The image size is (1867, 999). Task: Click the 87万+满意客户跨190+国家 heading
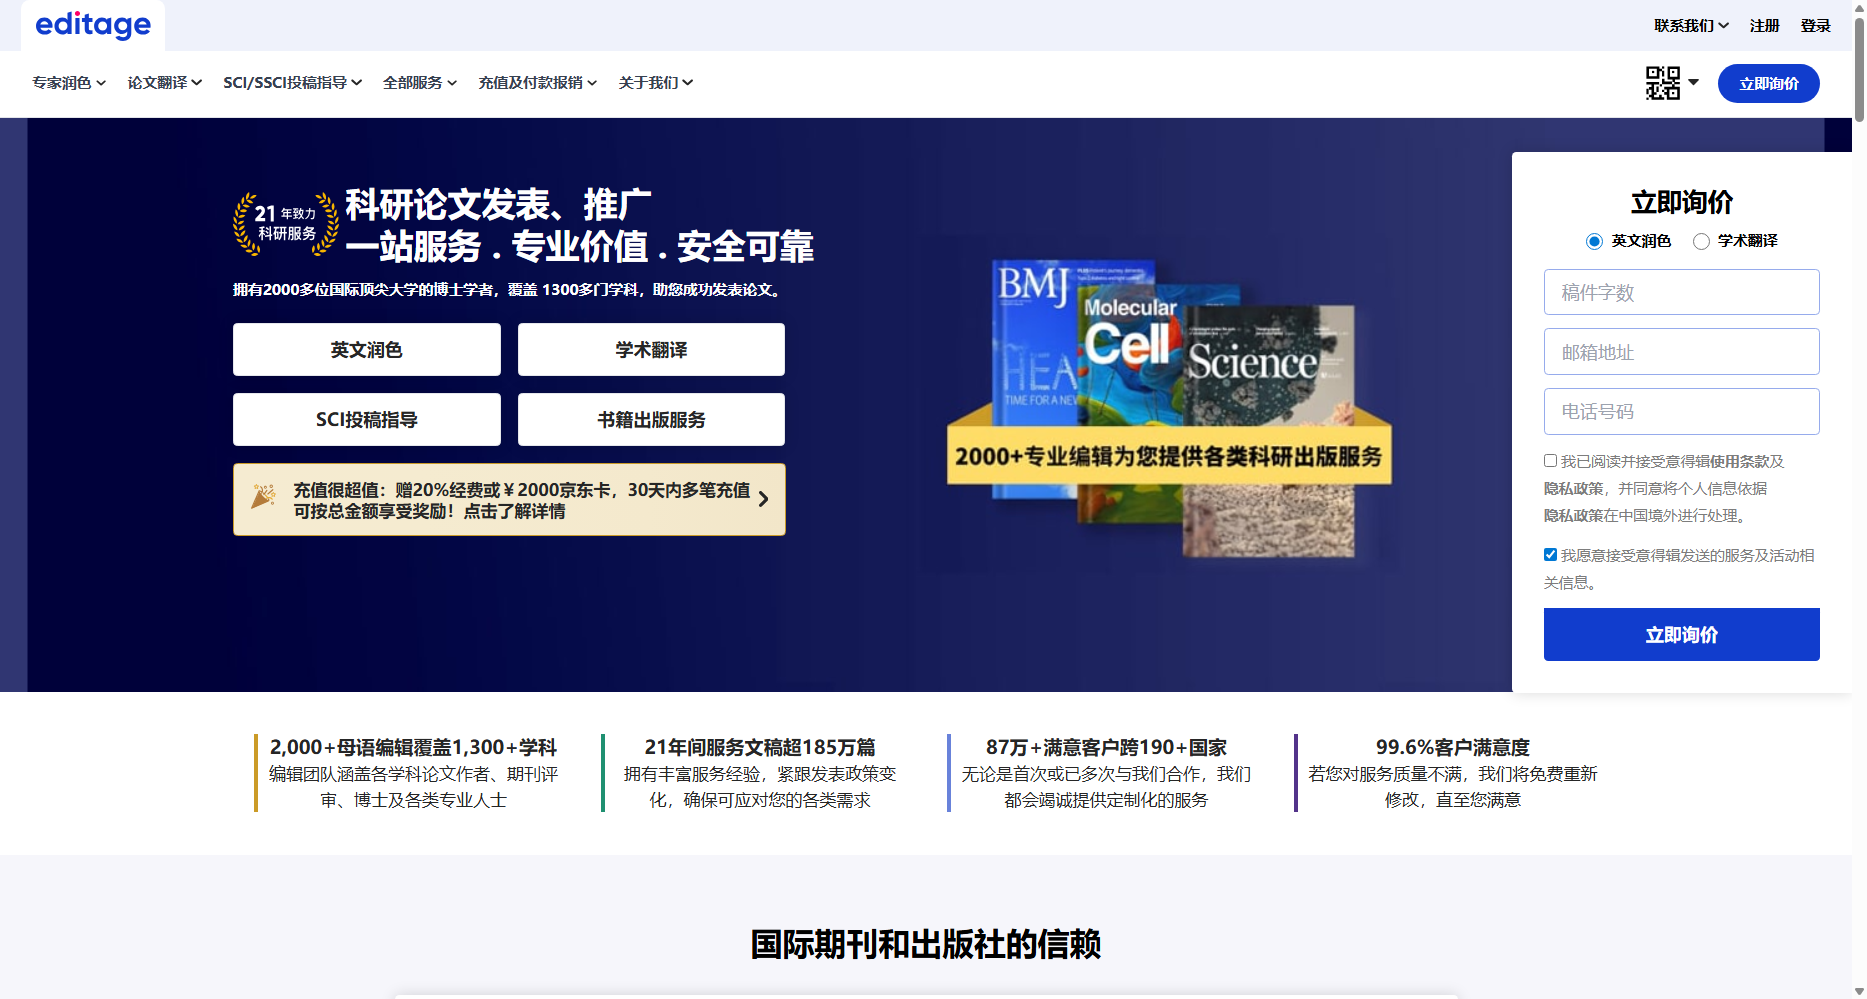point(1106,747)
